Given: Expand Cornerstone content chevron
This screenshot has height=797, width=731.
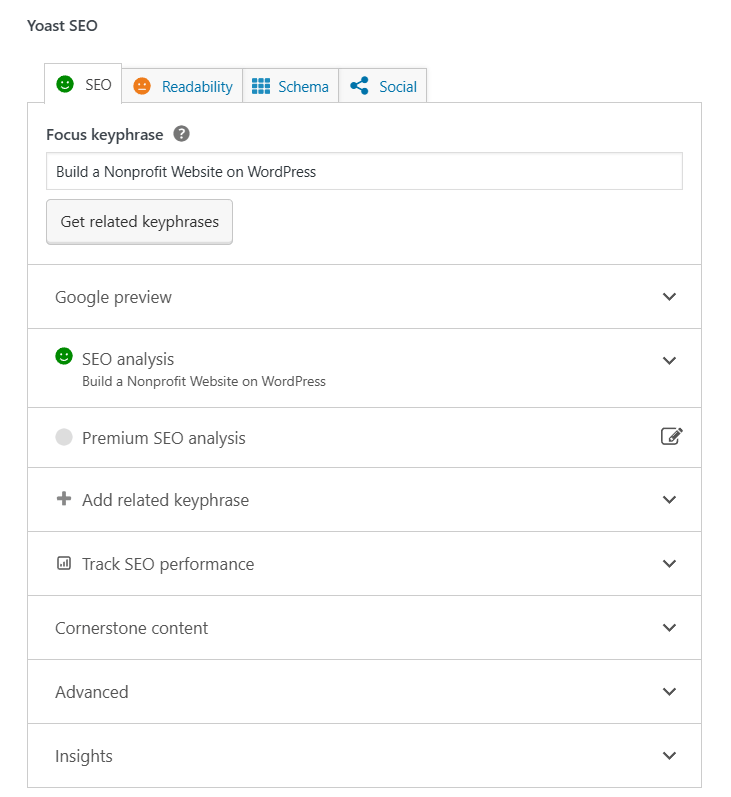Looking at the screenshot, I should [669, 628].
